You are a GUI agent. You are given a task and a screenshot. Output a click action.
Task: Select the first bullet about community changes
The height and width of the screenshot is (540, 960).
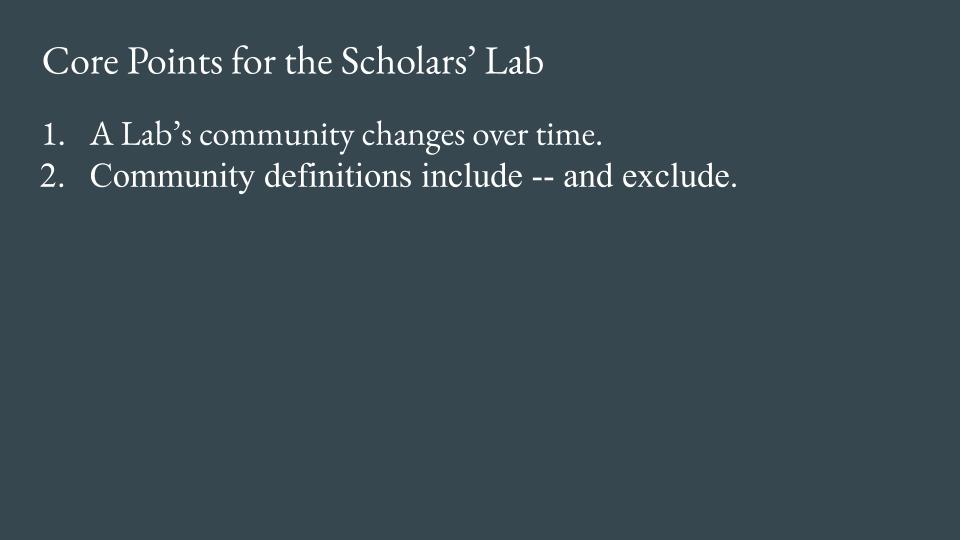coord(345,135)
